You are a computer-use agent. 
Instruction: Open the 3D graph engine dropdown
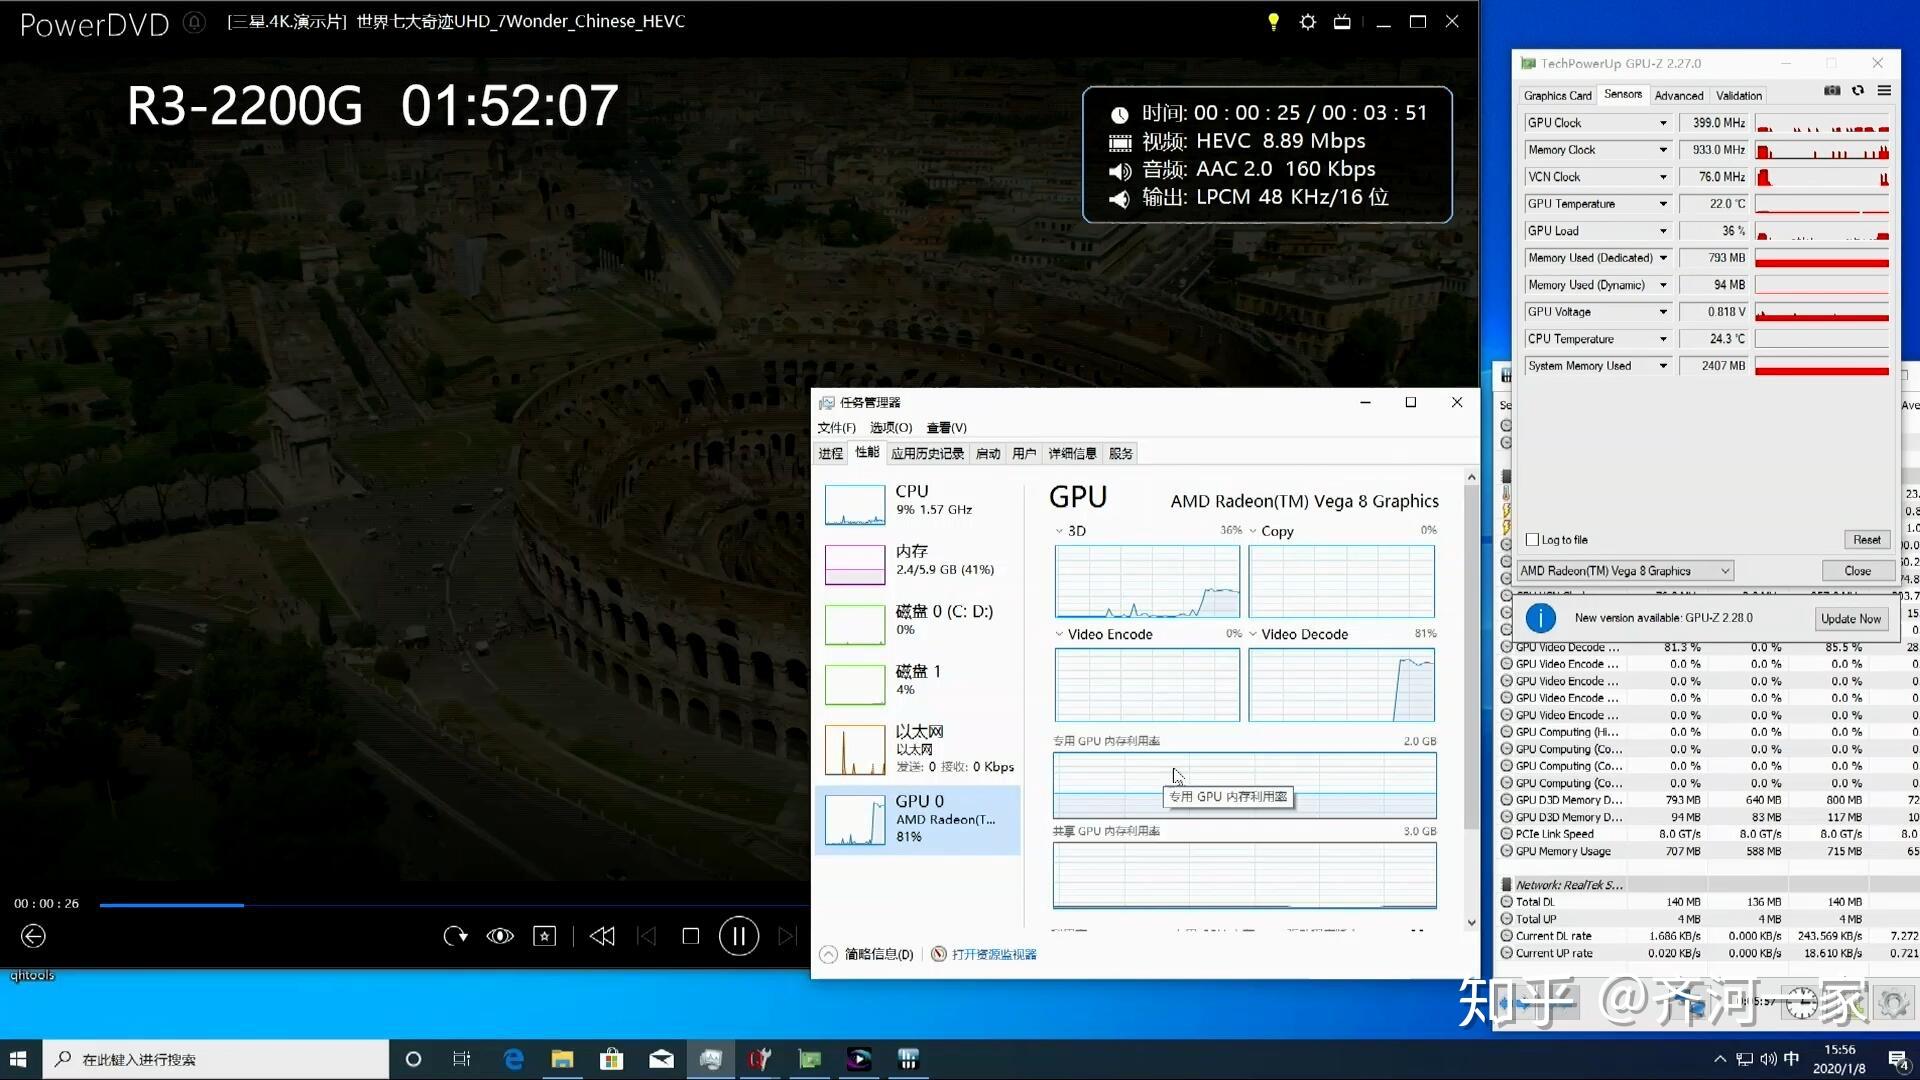pos(1060,531)
